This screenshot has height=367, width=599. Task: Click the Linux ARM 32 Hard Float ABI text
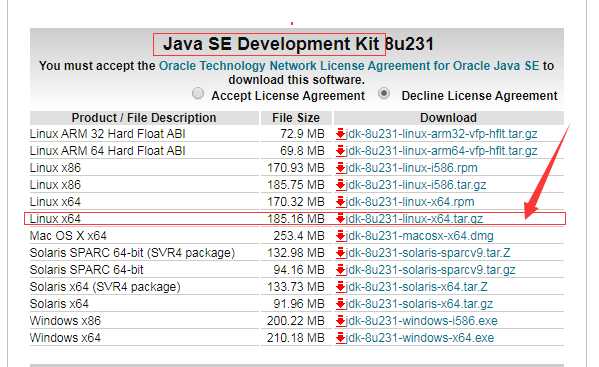pos(107,134)
